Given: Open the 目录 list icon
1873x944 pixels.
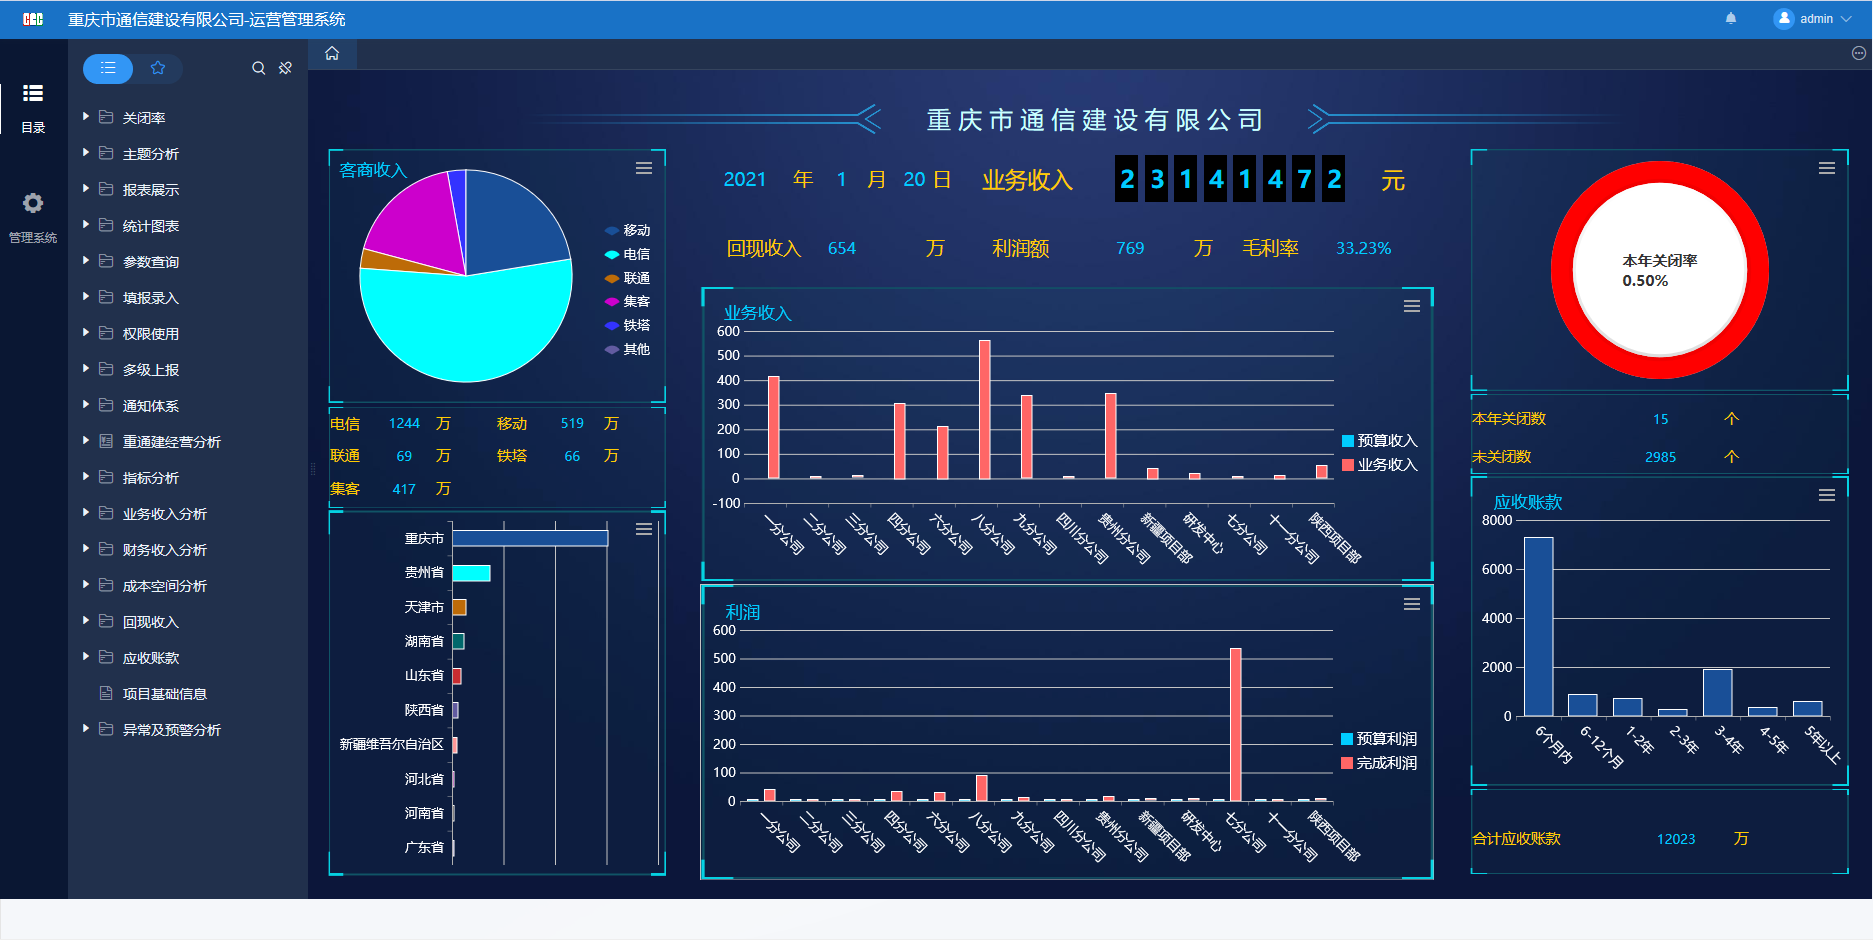Looking at the screenshot, I should (33, 94).
